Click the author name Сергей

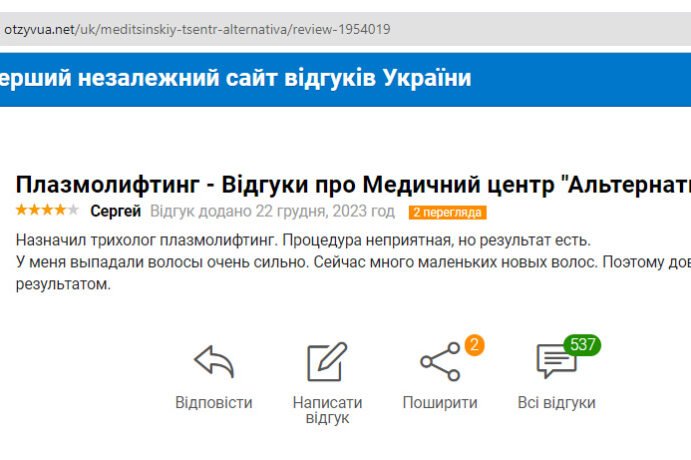point(115,211)
